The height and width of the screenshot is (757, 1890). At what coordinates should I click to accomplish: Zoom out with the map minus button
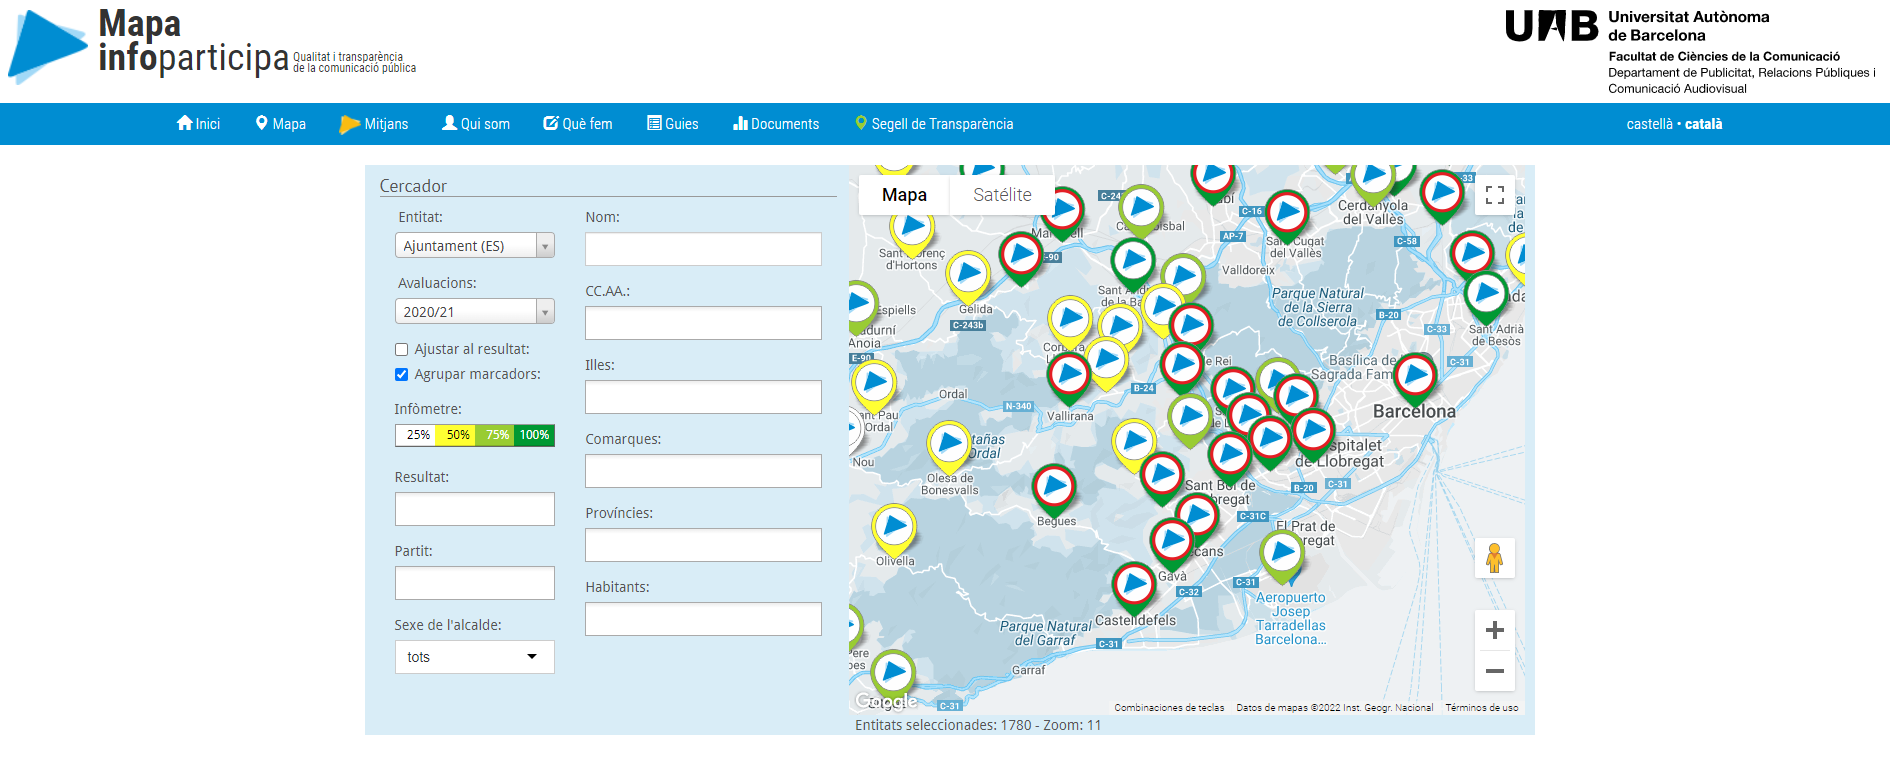pyautogui.click(x=1494, y=671)
